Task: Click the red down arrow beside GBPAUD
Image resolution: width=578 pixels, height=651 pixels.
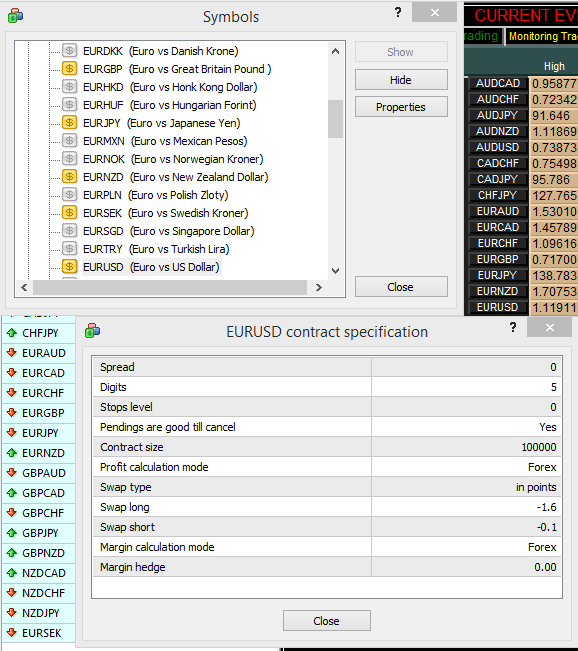Action: (x=12, y=472)
